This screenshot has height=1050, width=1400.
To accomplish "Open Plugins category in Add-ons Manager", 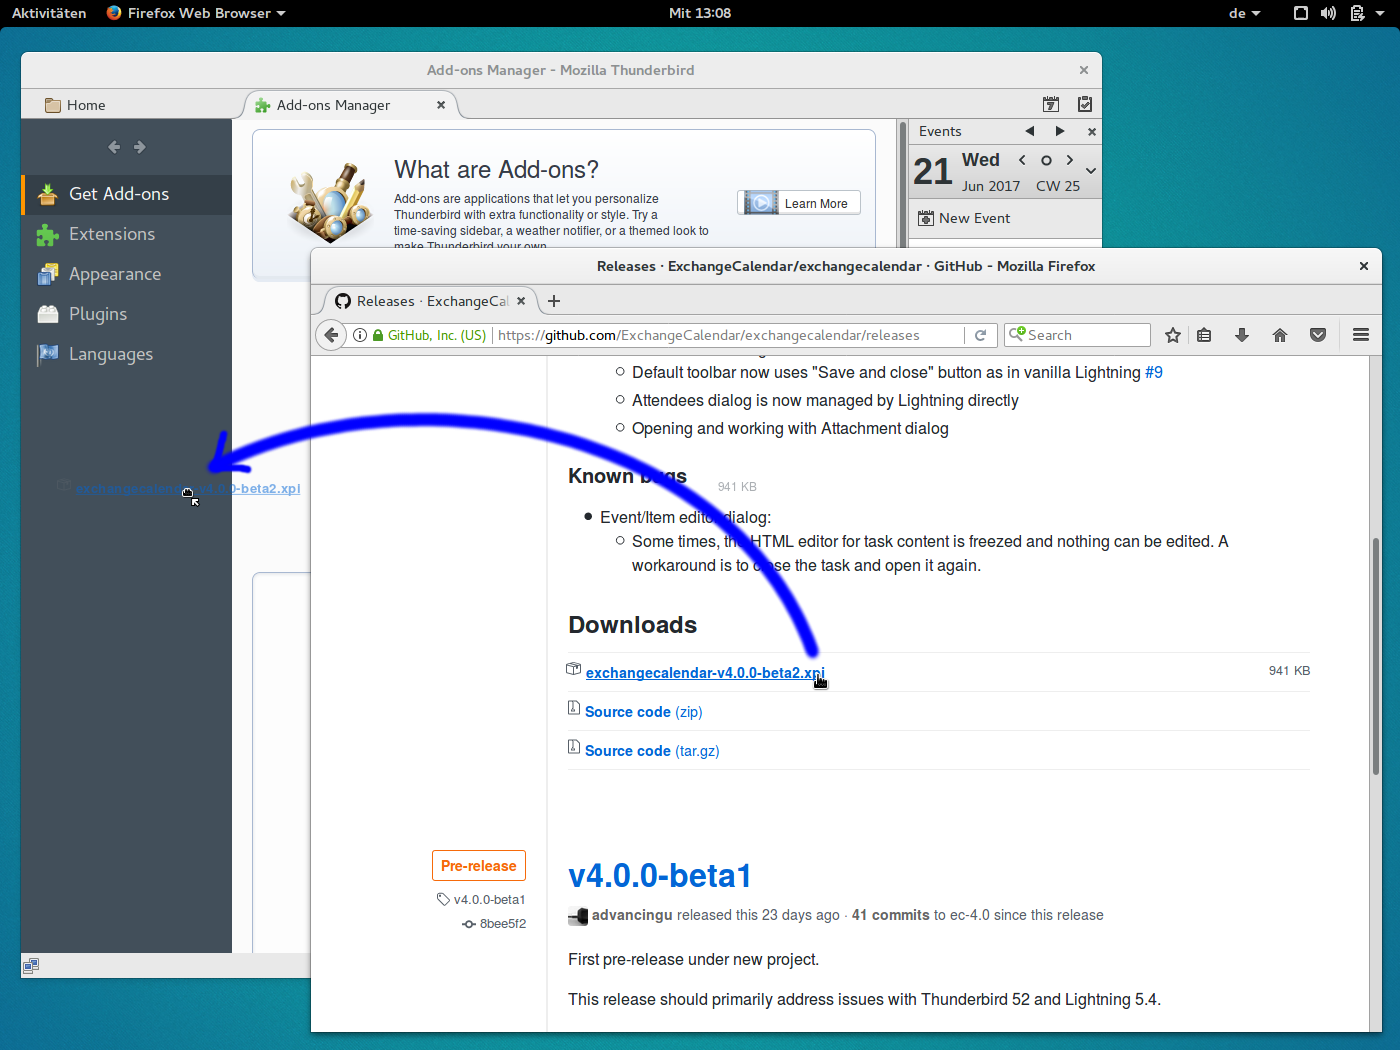I will point(127,314).
